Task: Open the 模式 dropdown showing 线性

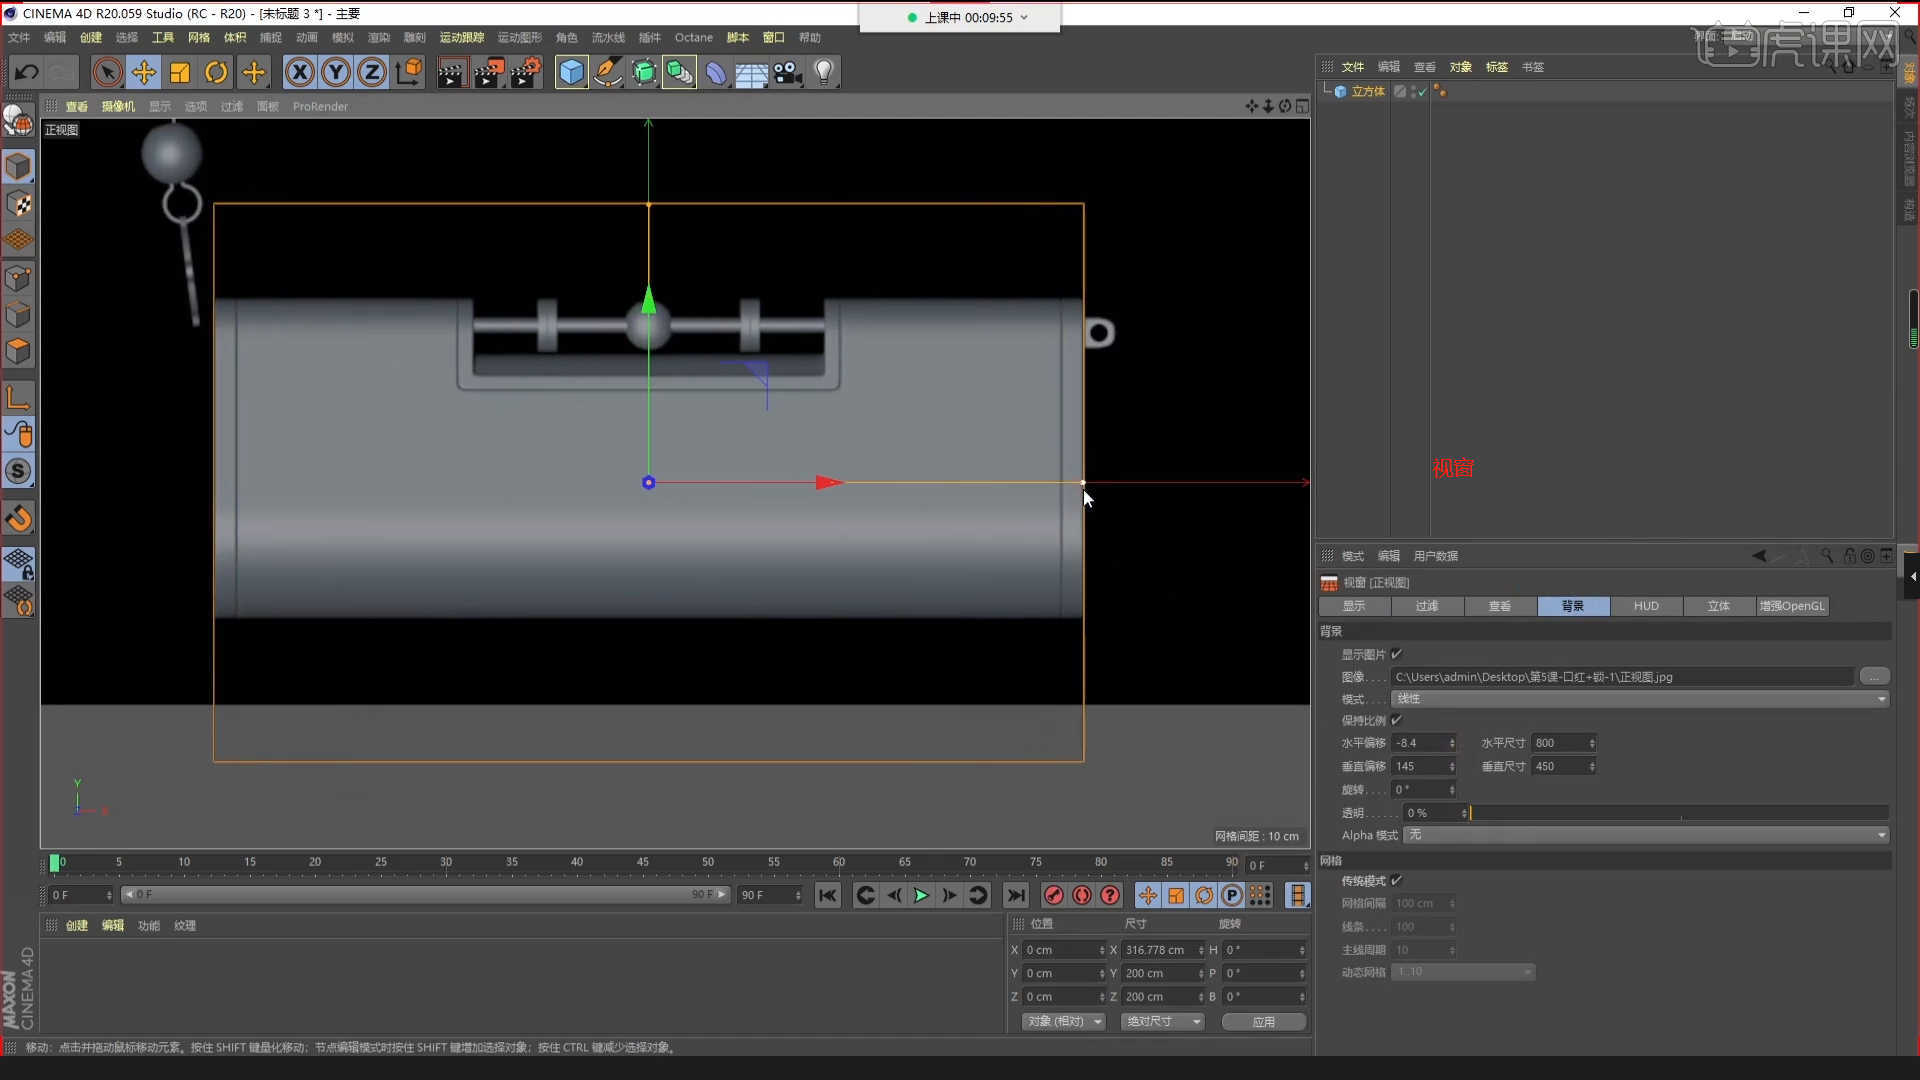Action: (x=1640, y=699)
